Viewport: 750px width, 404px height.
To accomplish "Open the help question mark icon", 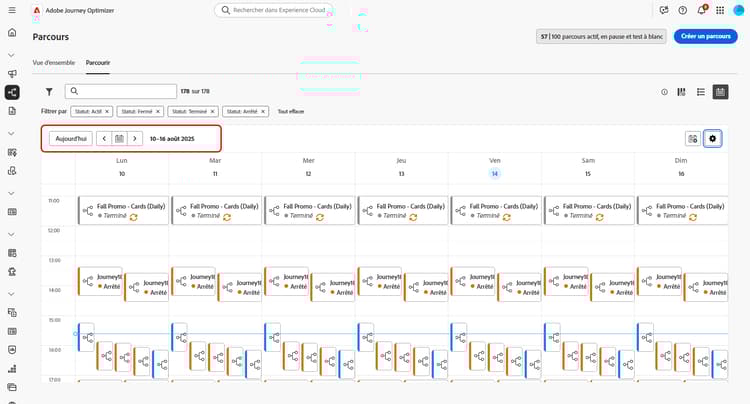I will click(683, 10).
